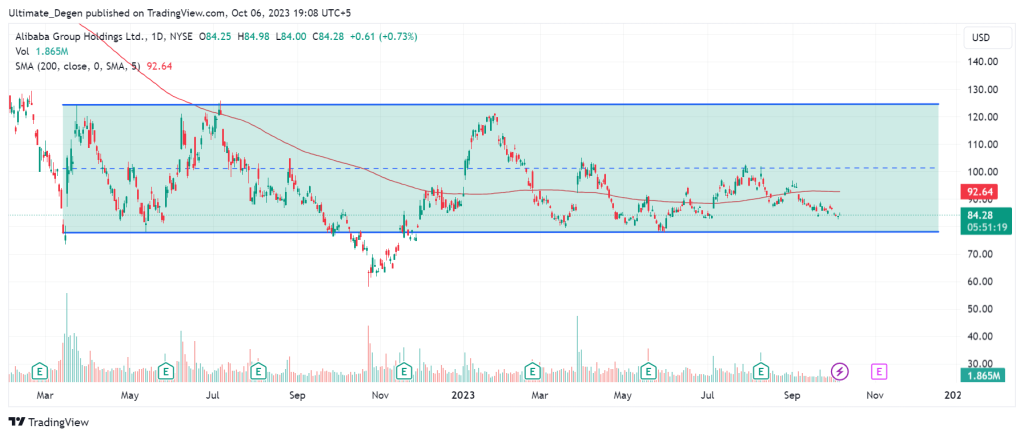Image resolution: width=1024 pixels, height=437 pixels.
Task: Click the pink upcoming earnings E marker
Action: (x=880, y=372)
